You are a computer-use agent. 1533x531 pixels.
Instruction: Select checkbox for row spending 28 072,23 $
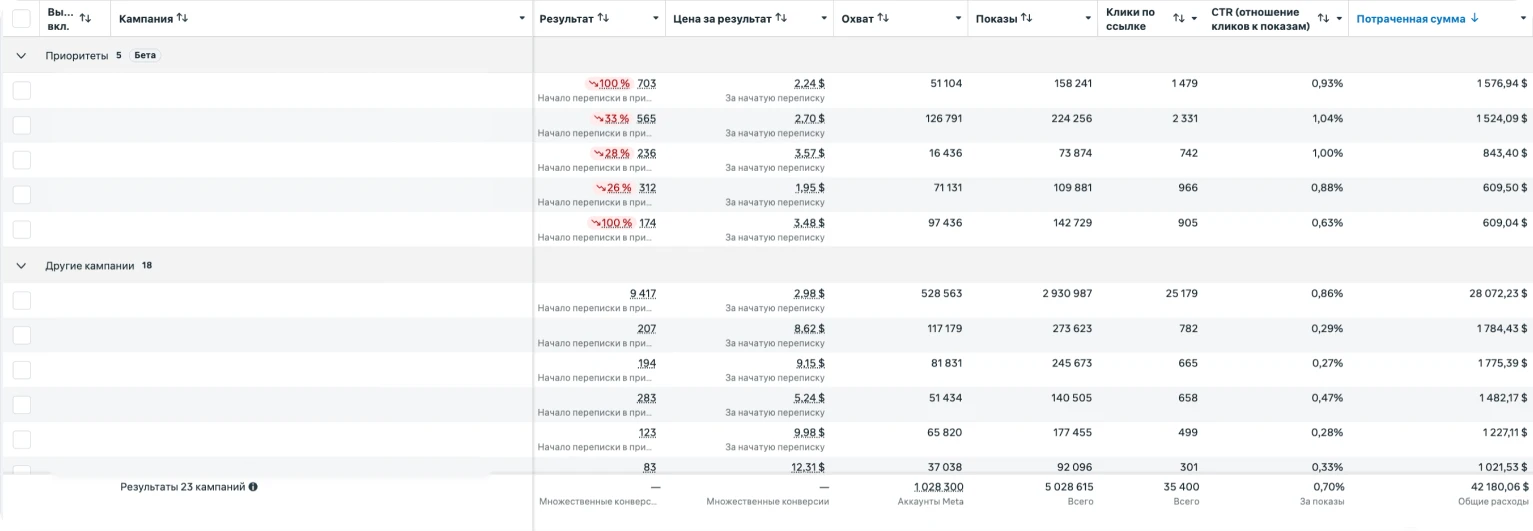(x=21, y=300)
